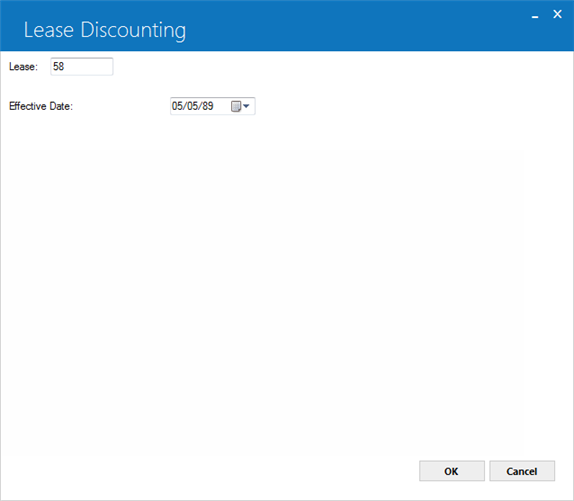The image size is (574, 501).
Task: Confirm the dialog with OK
Action: tap(452, 471)
